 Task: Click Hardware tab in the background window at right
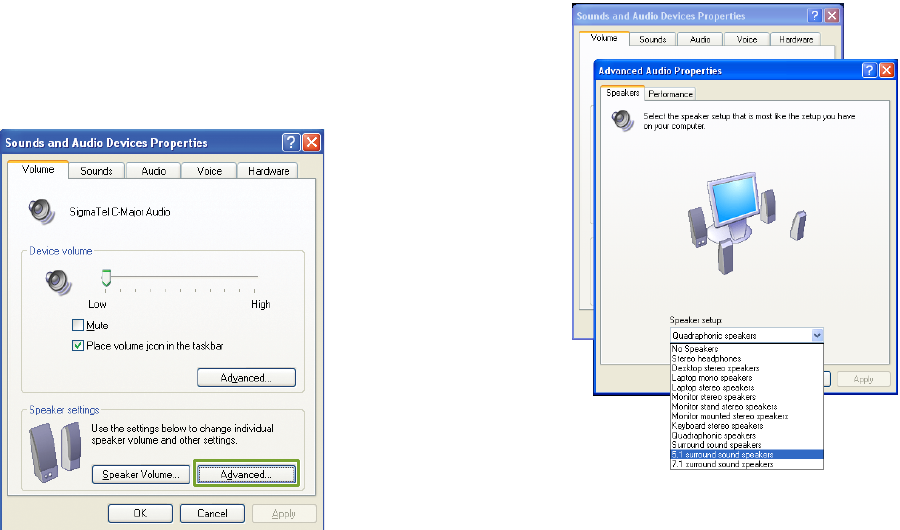pos(796,40)
